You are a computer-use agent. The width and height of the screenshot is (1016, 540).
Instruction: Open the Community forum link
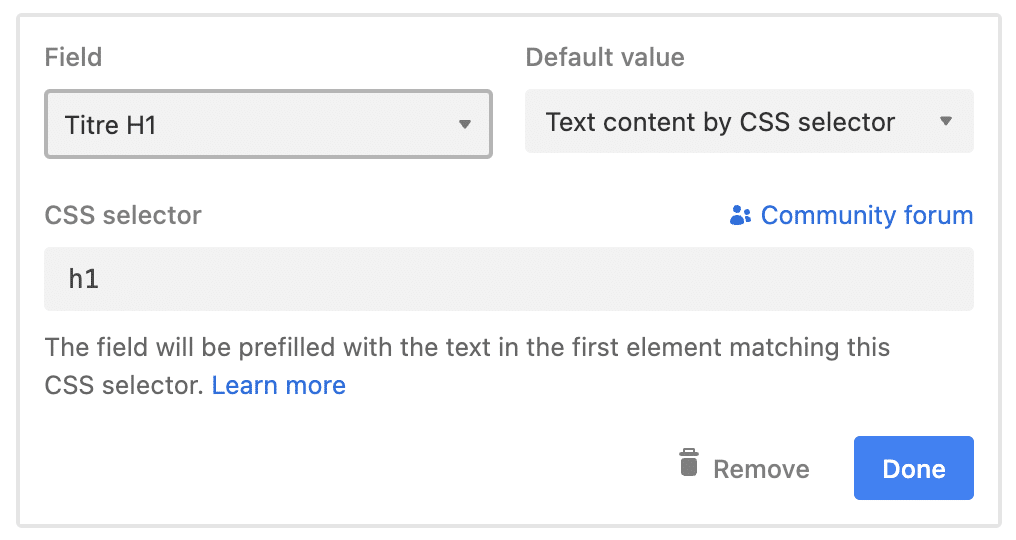[x=851, y=215]
